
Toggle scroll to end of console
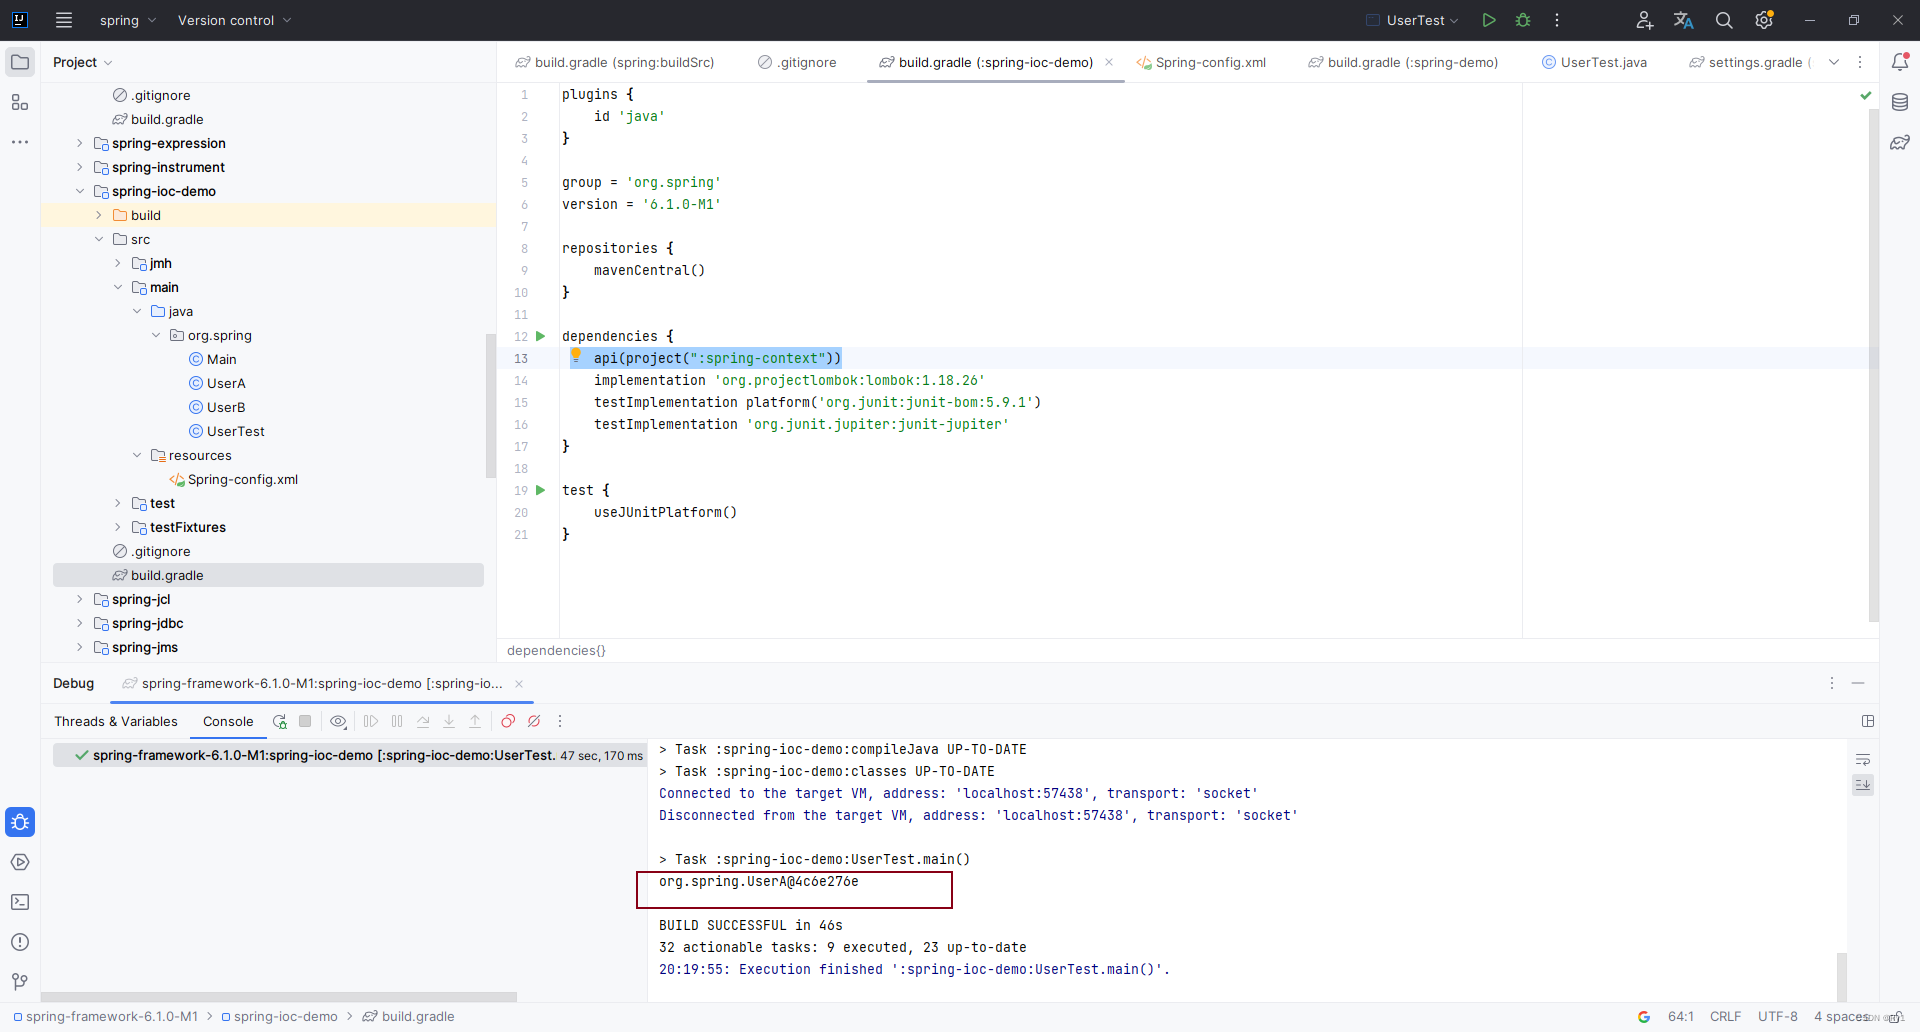[1863, 785]
